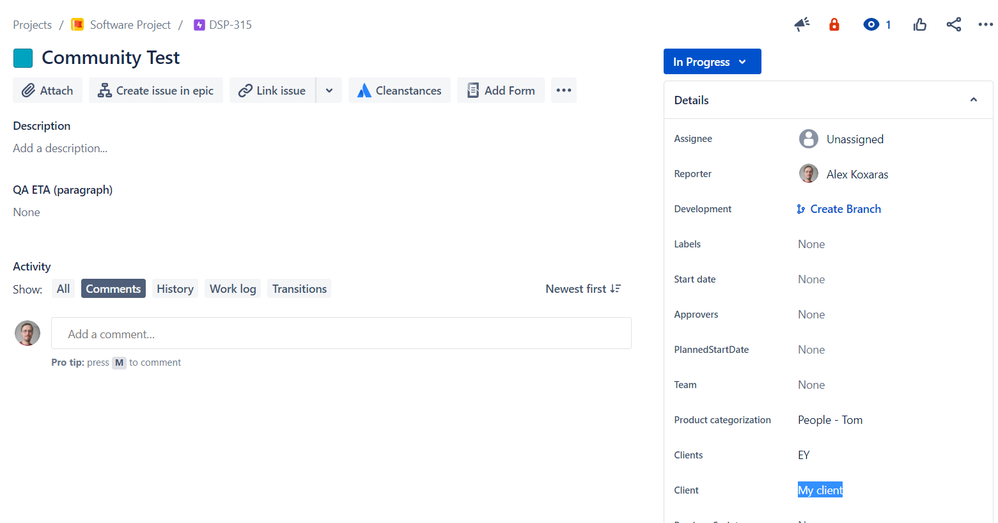Collapse the Details panel chevron
Viewport: 998px width, 523px height.
[x=973, y=100]
